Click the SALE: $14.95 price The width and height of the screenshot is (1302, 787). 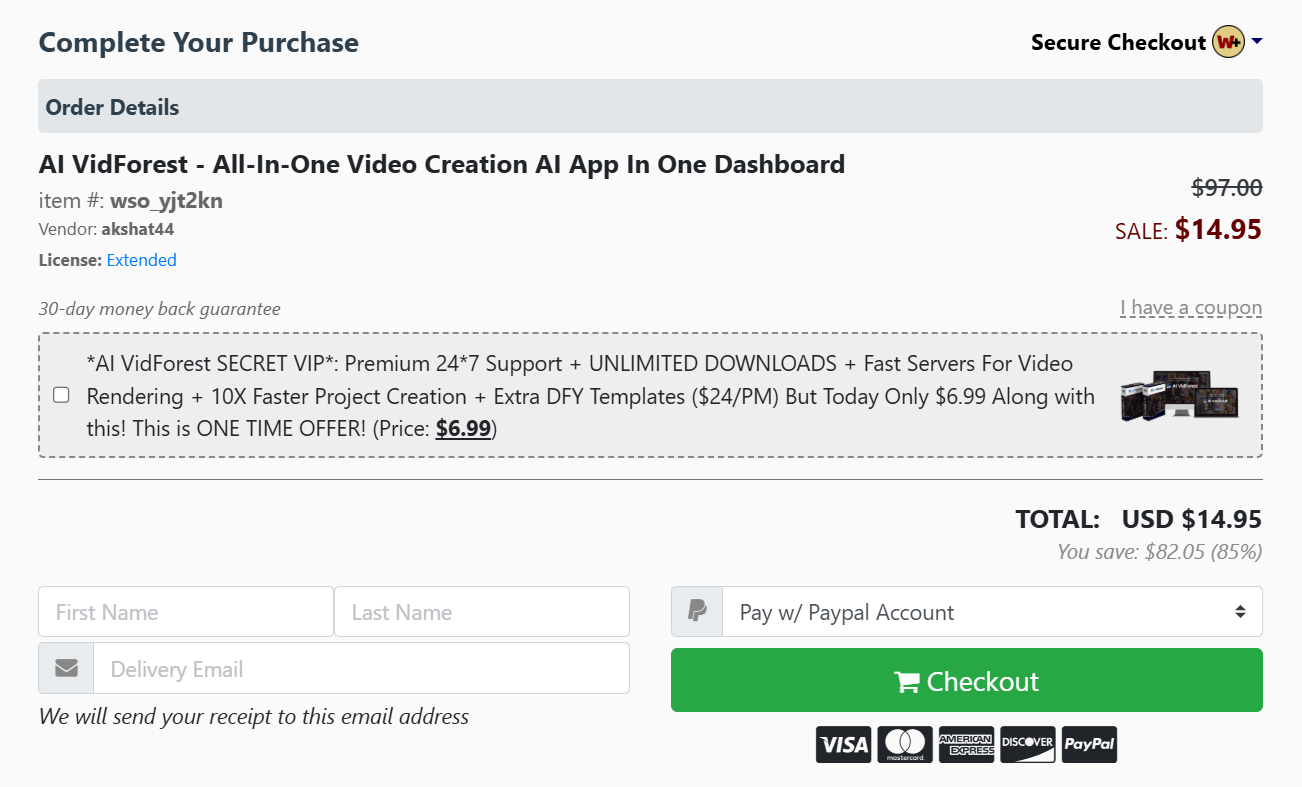pos(1188,230)
